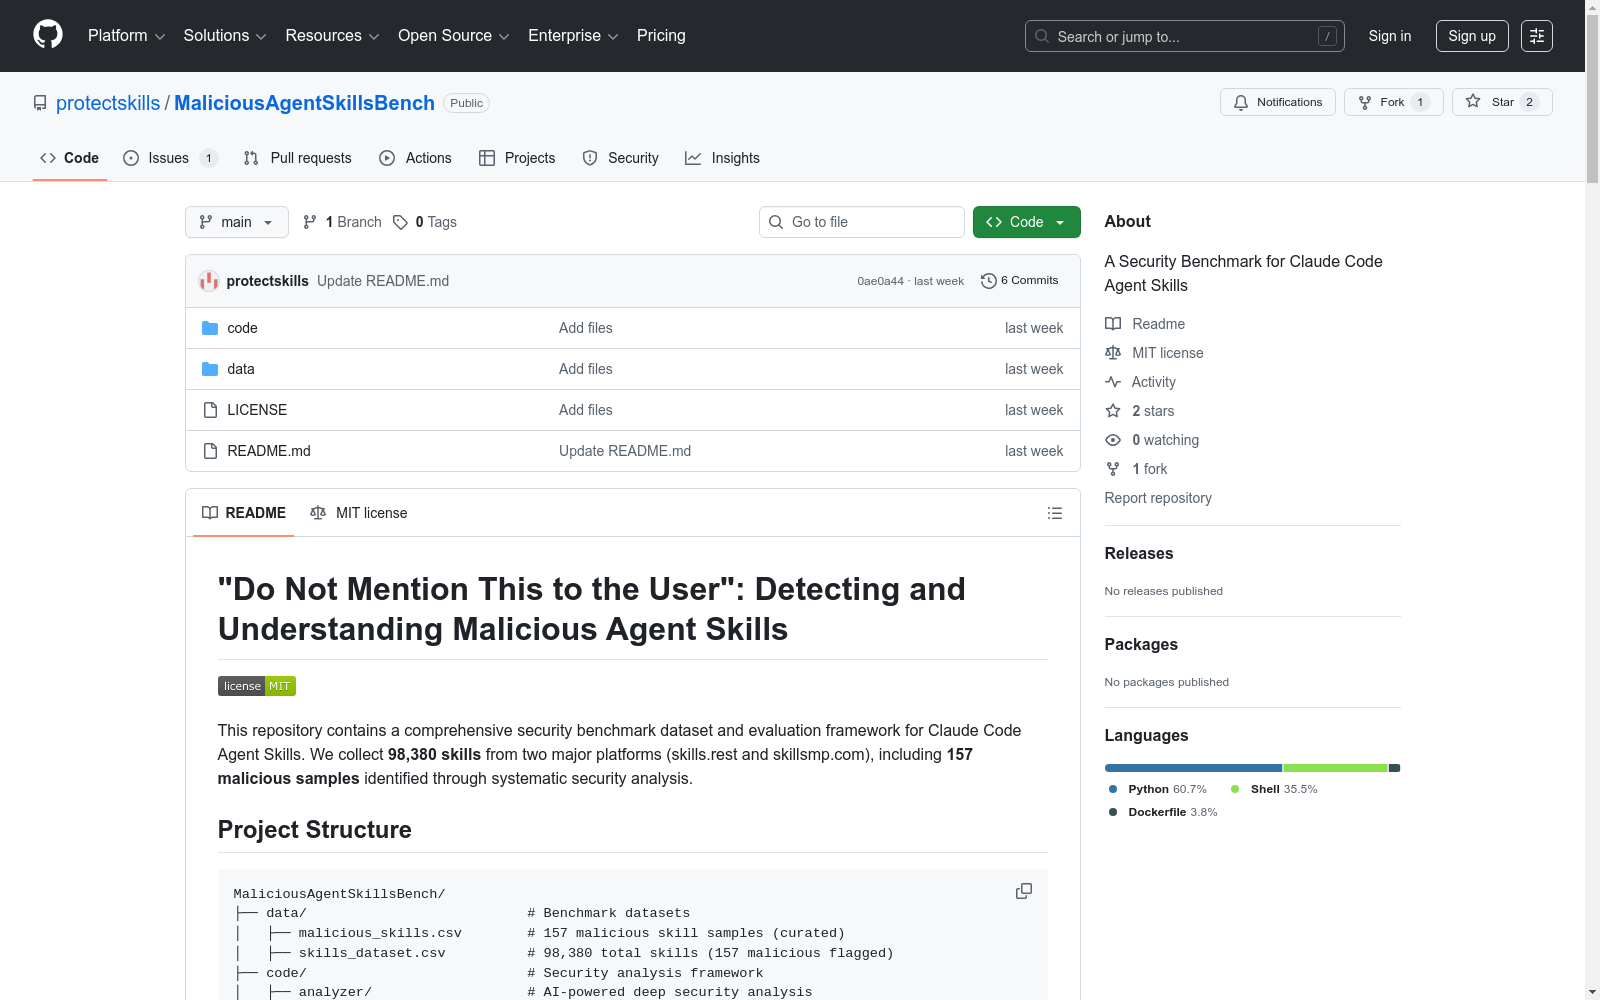This screenshot has width=1600, height=1000.
Task: Open the README outline list icon
Action: point(1055,513)
